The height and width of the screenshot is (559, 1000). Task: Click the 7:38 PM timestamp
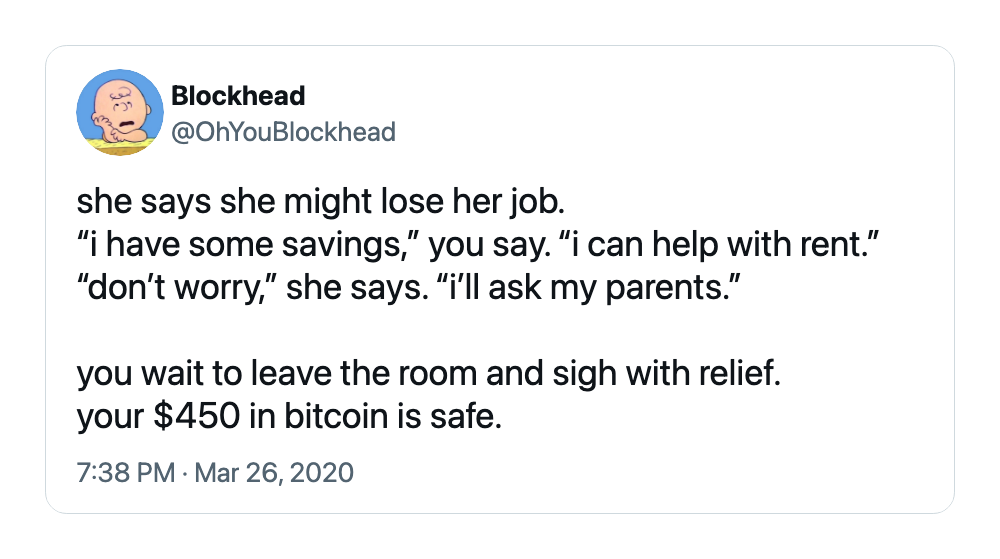point(126,473)
